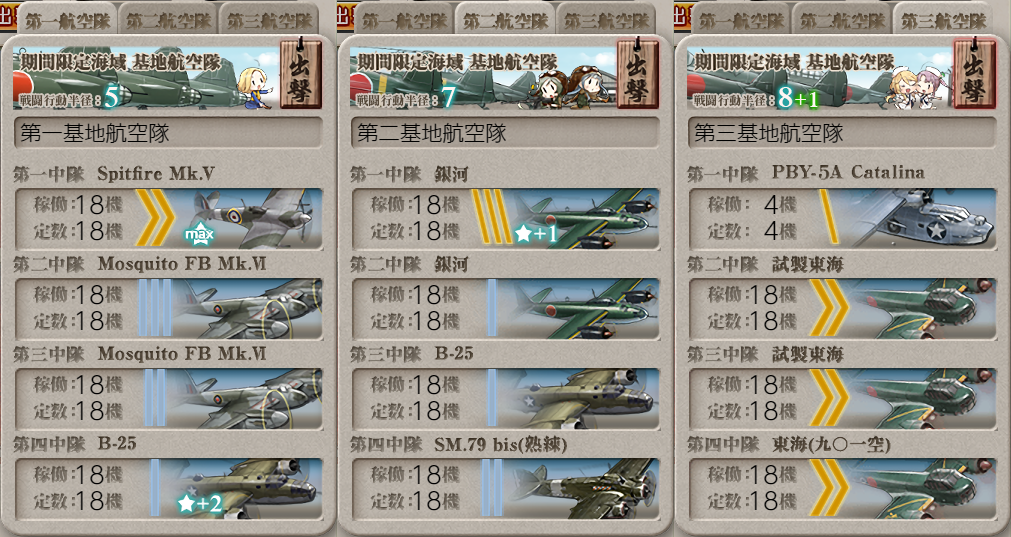The image size is (1011, 537).
Task: Toggle the second air corps 出撃 tag
Action: coord(637,73)
